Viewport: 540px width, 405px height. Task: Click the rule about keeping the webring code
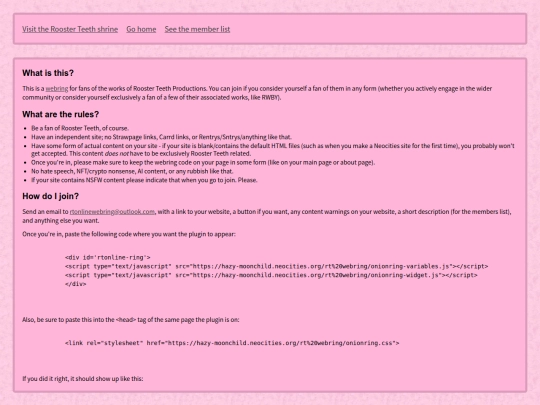pos(203,162)
